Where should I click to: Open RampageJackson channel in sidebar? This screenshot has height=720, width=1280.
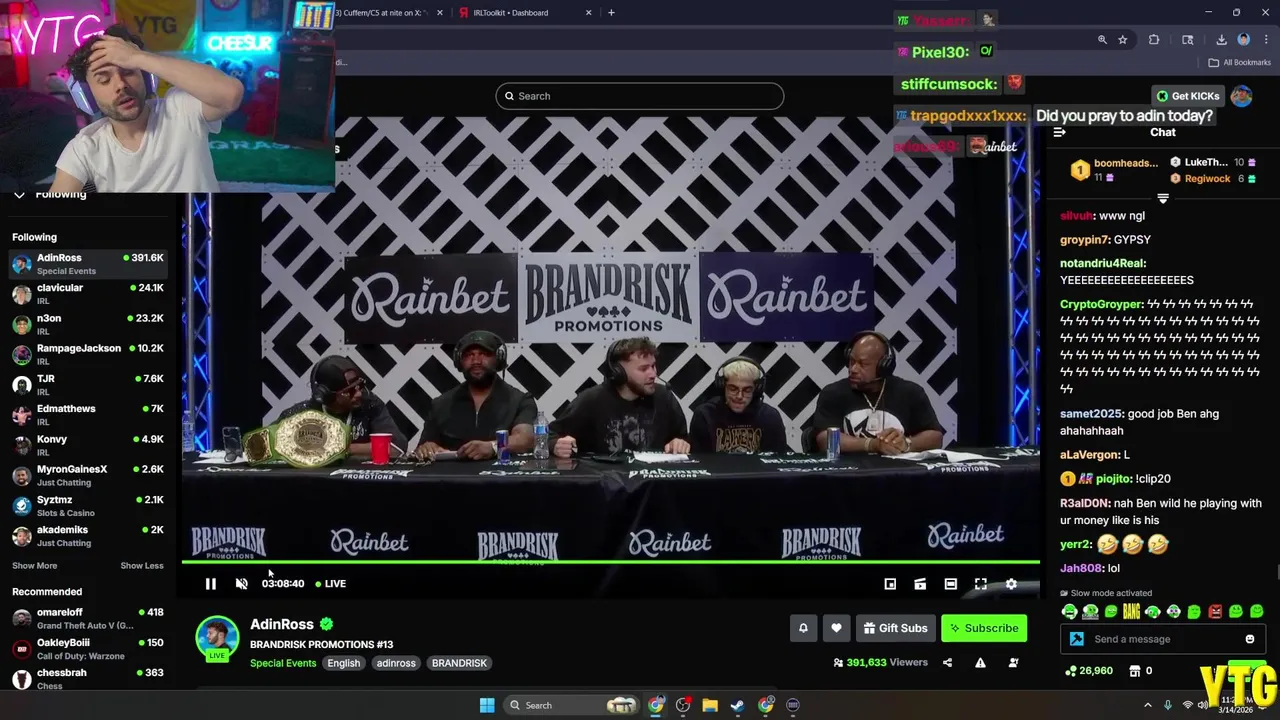click(88, 354)
